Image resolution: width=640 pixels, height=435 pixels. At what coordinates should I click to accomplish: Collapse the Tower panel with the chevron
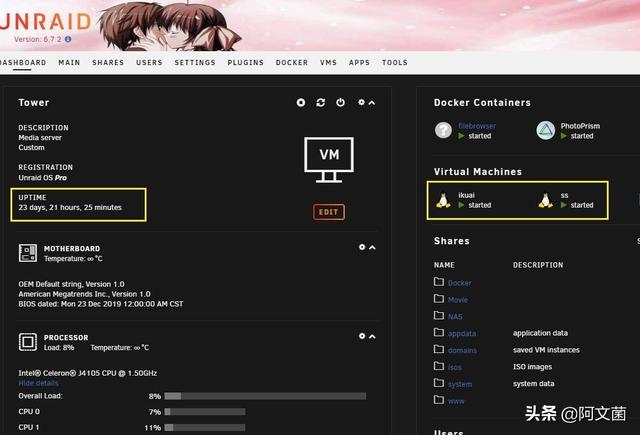point(372,103)
